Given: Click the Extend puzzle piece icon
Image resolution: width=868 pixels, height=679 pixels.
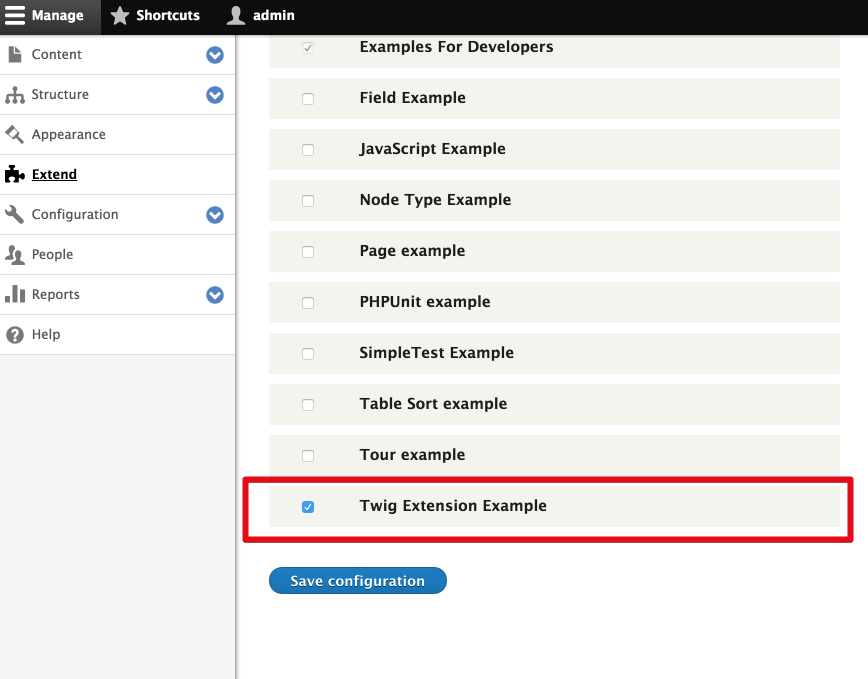Looking at the screenshot, I should [14, 174].
